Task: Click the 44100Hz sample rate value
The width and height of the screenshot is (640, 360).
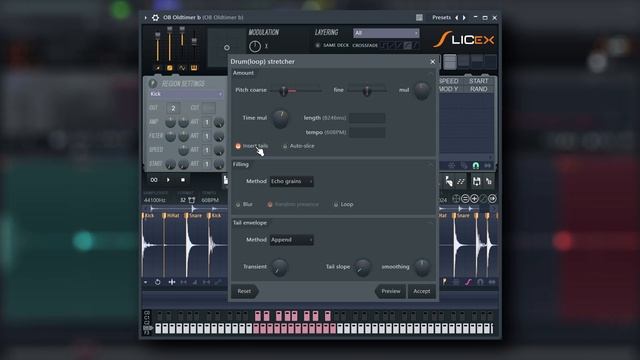Action: 155,200
